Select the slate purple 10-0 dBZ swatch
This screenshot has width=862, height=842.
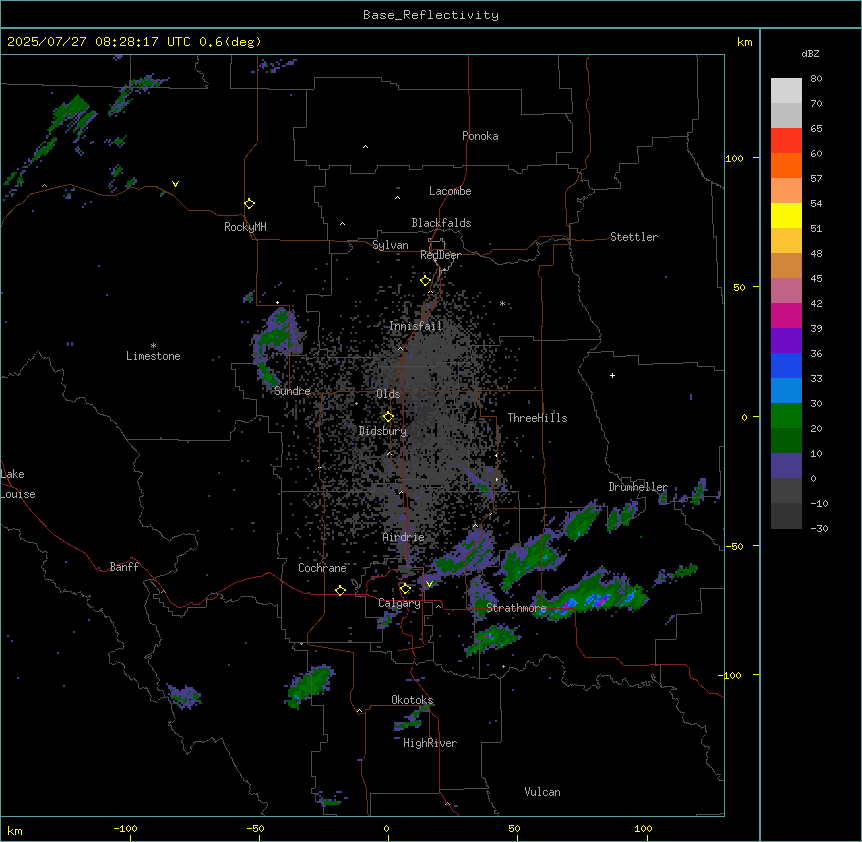(786, 466)
